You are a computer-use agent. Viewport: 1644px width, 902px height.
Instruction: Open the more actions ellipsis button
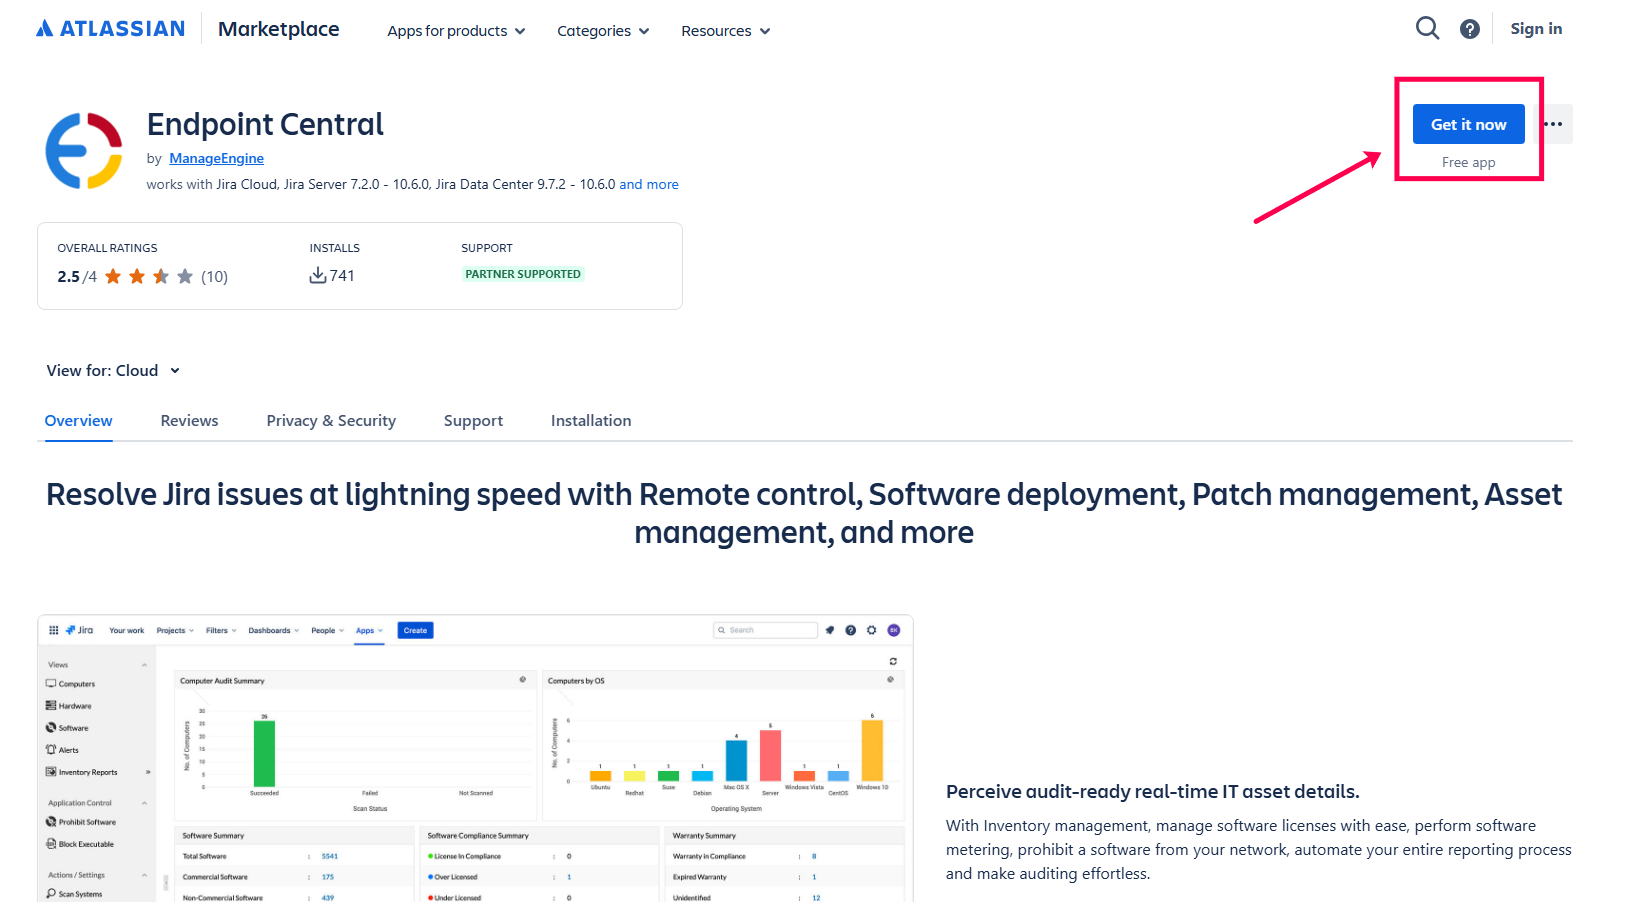pos(1553,124)
